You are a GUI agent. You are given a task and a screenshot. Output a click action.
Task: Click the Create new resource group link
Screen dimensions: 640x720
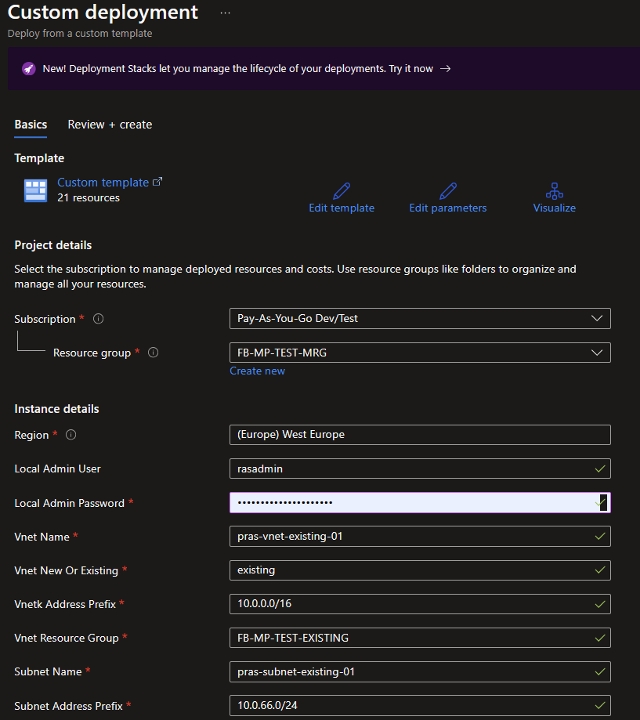(x=257, y=371)
